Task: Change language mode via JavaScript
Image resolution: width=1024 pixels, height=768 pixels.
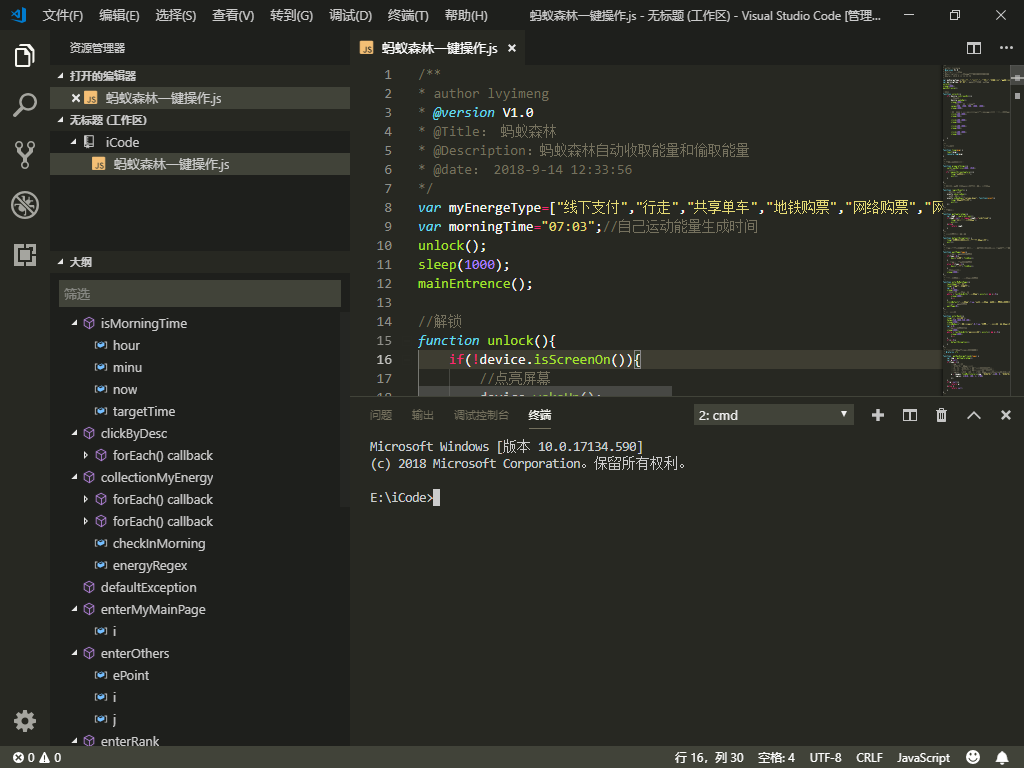Action: [923, 758]
